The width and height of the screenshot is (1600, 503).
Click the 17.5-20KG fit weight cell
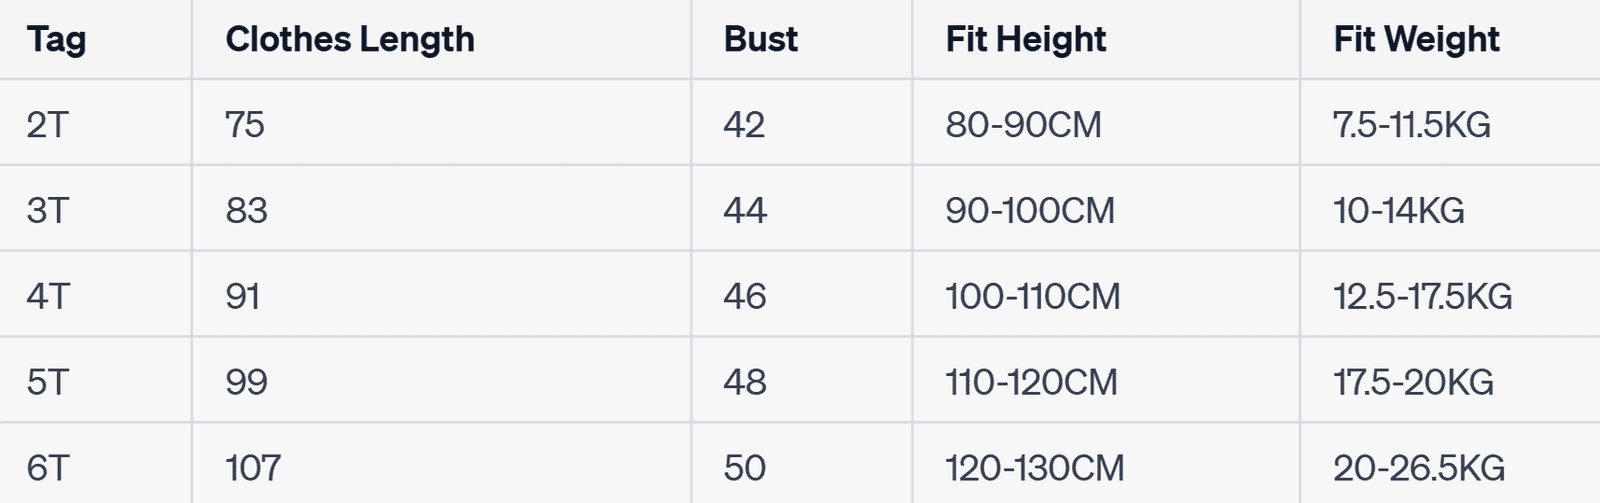[x=1413, y=382]
